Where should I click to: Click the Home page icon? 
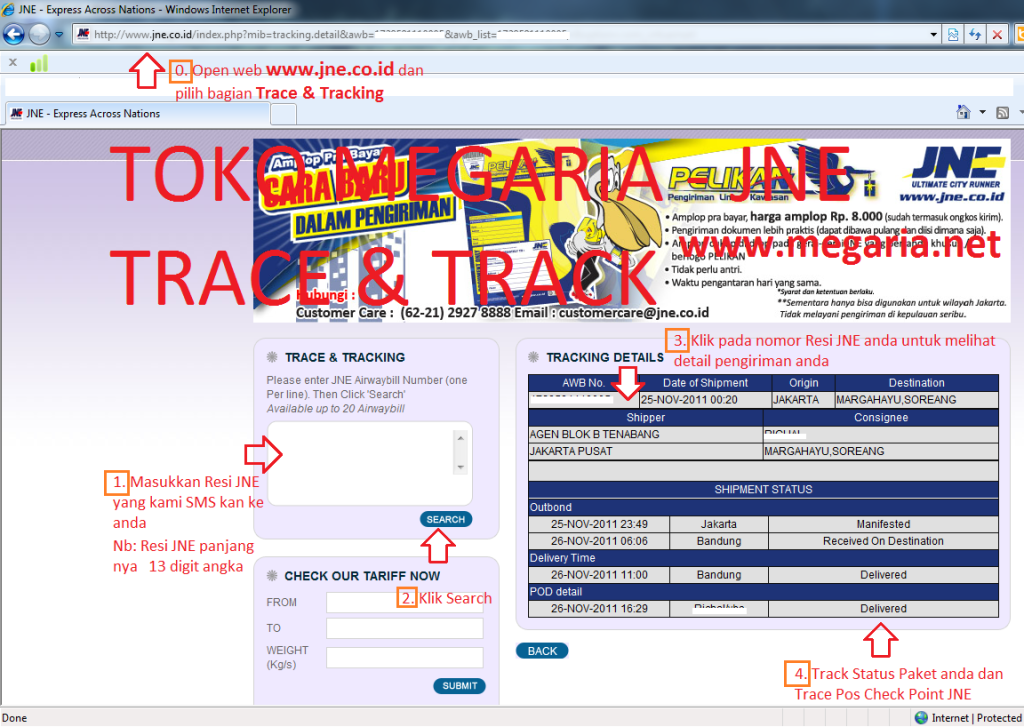tap(963, 112)
